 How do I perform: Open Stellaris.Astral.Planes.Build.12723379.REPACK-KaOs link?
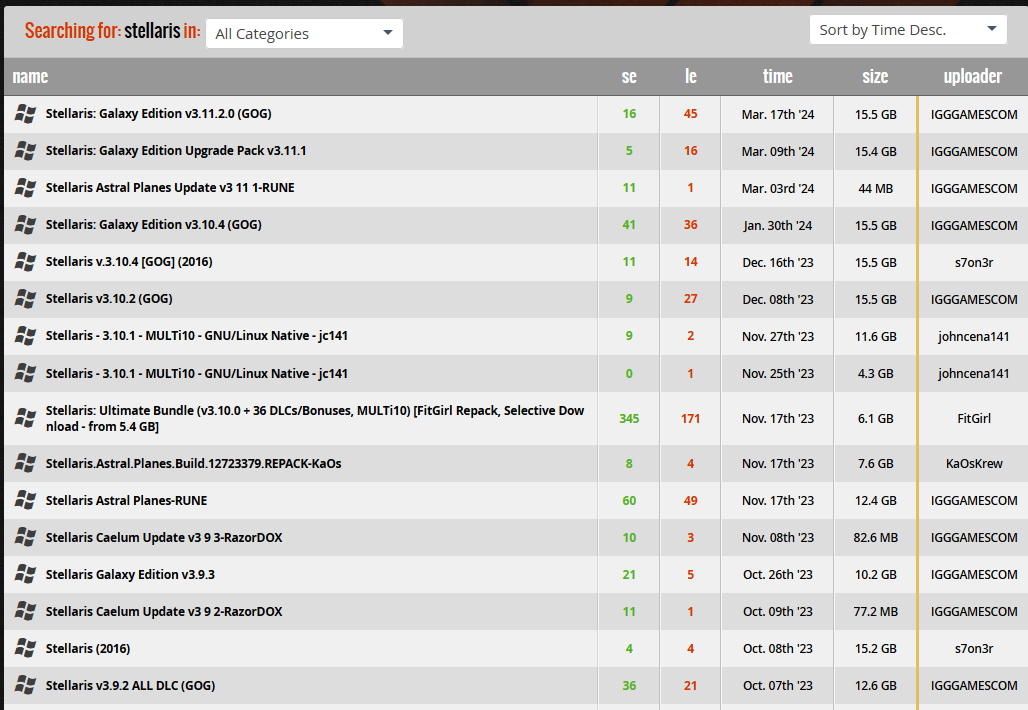(193, 463)
